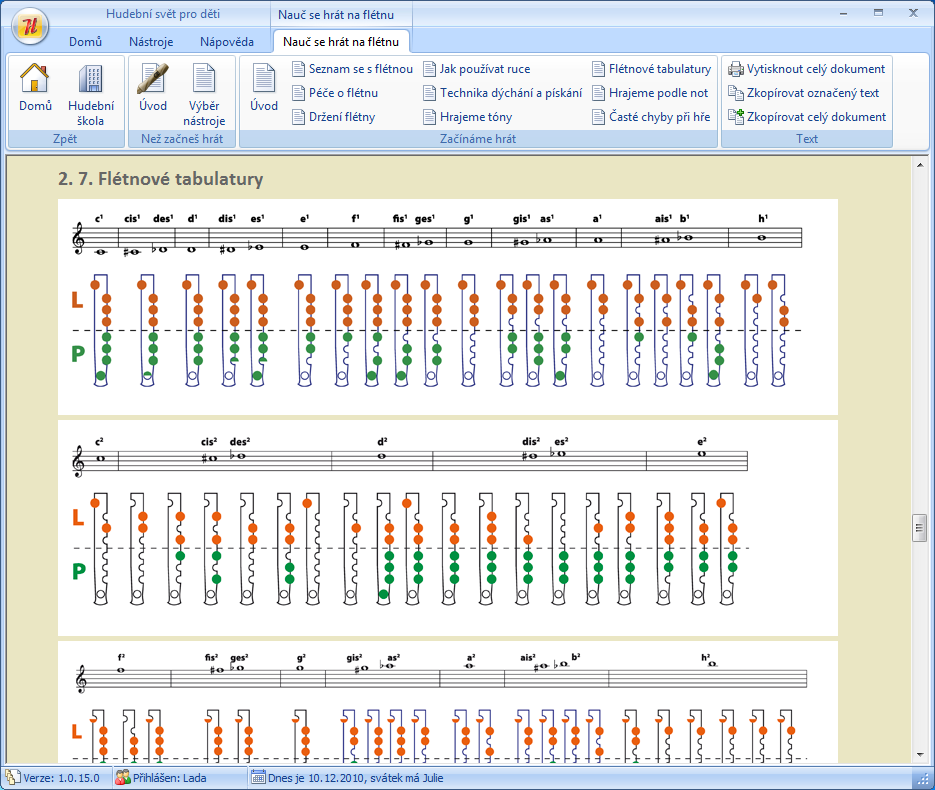Open Výběr nástroje in the ribbon
Viewport: 935px width, 790px height.
[204, 95]
